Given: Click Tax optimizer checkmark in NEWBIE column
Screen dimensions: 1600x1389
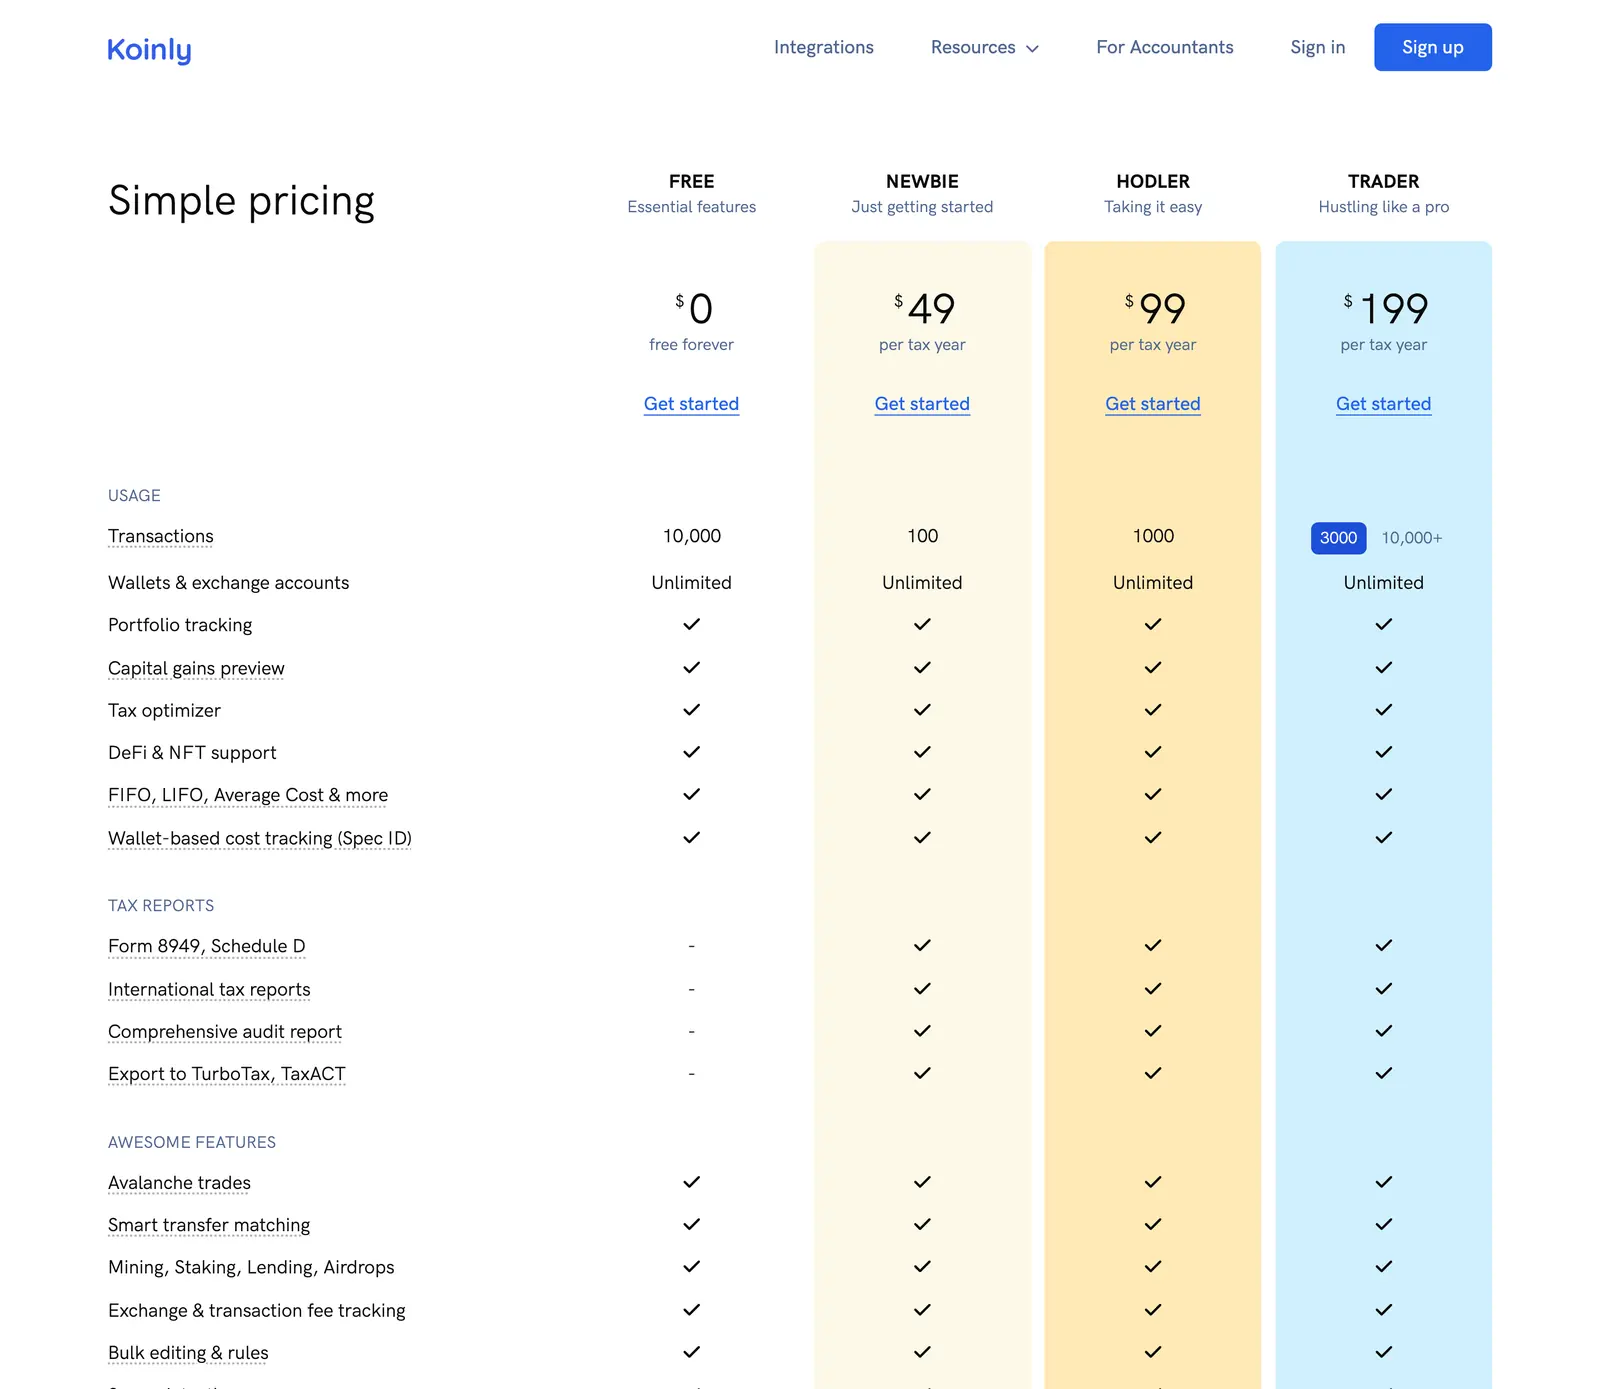Looking at the screenshot, I should click(x=922, y=710).
